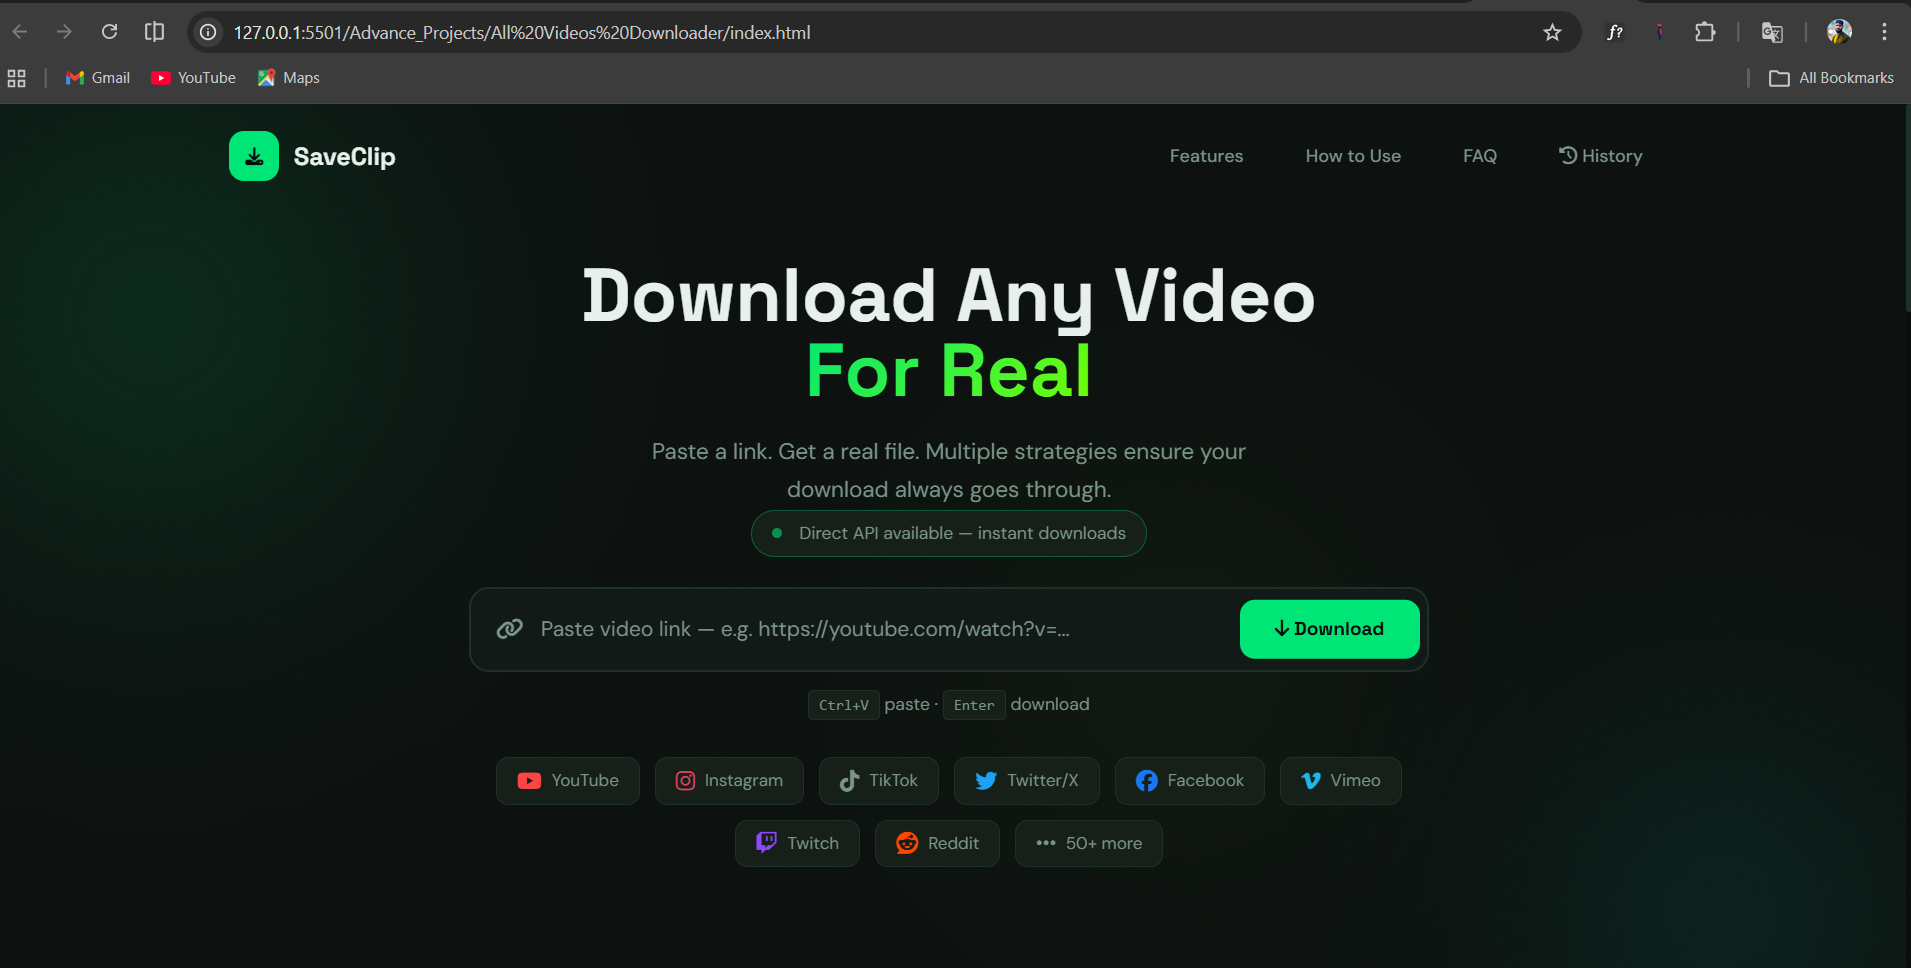Open the History link with clock icon

pos(1600,156)
